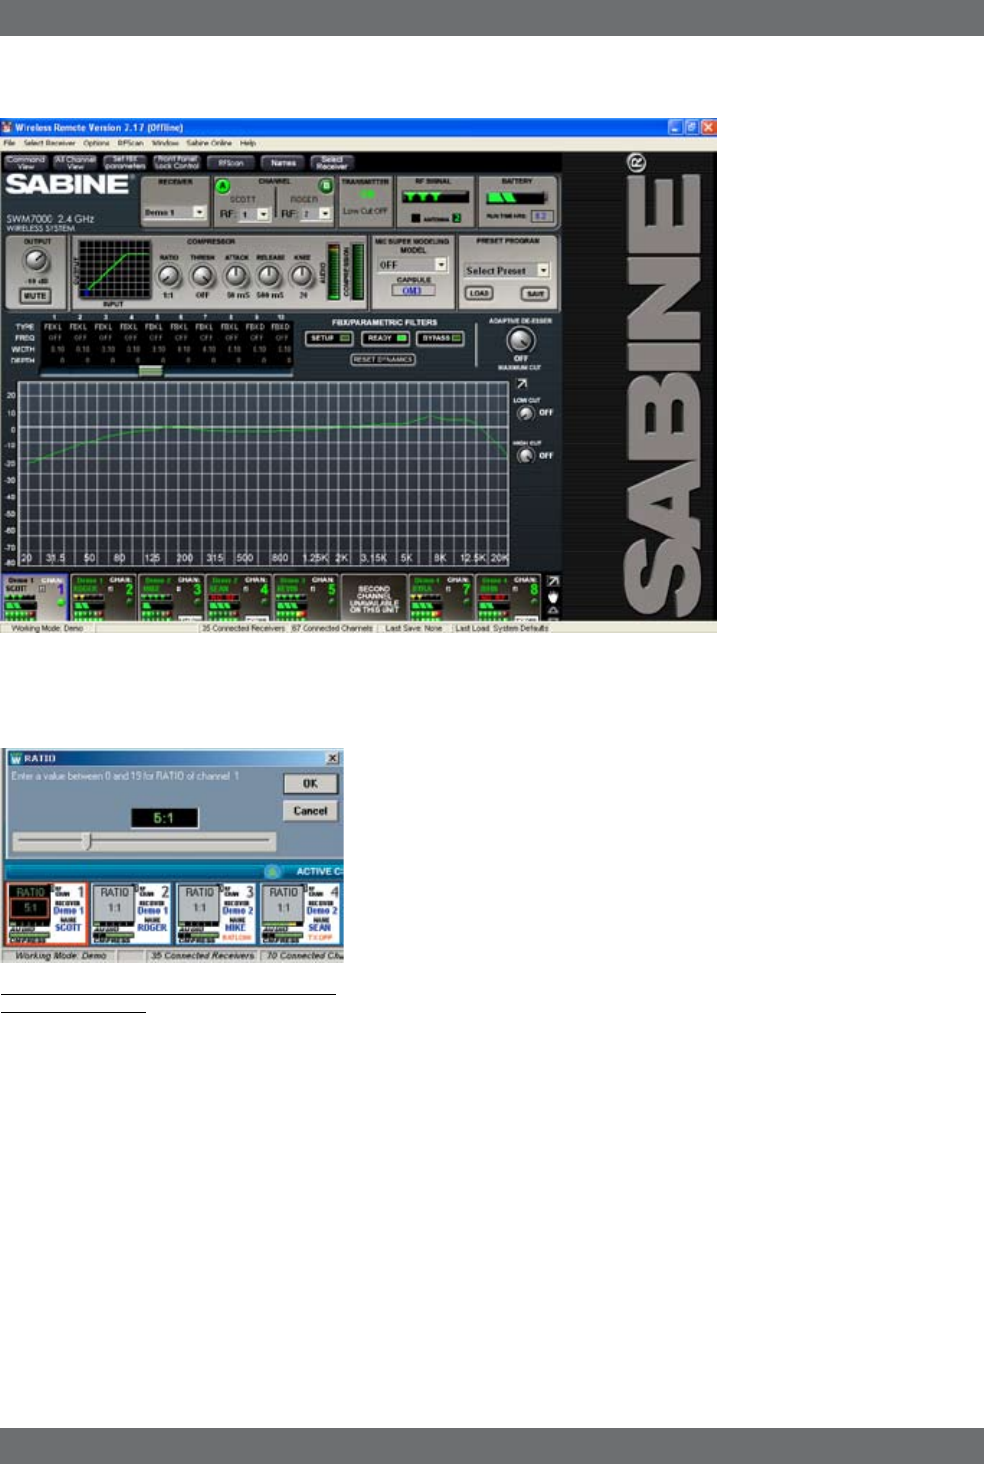The width and height of the screenshot is (984, 1464).
Task: Click the High Cut filter knob
Action: (x=525, y=456)
